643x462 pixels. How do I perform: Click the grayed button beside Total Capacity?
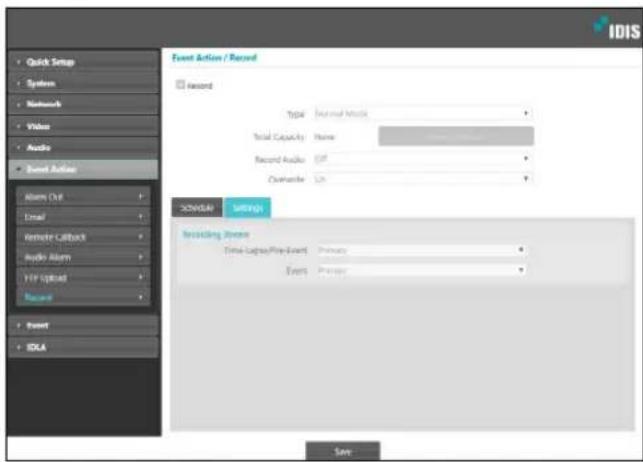click(x=456, y=136)
